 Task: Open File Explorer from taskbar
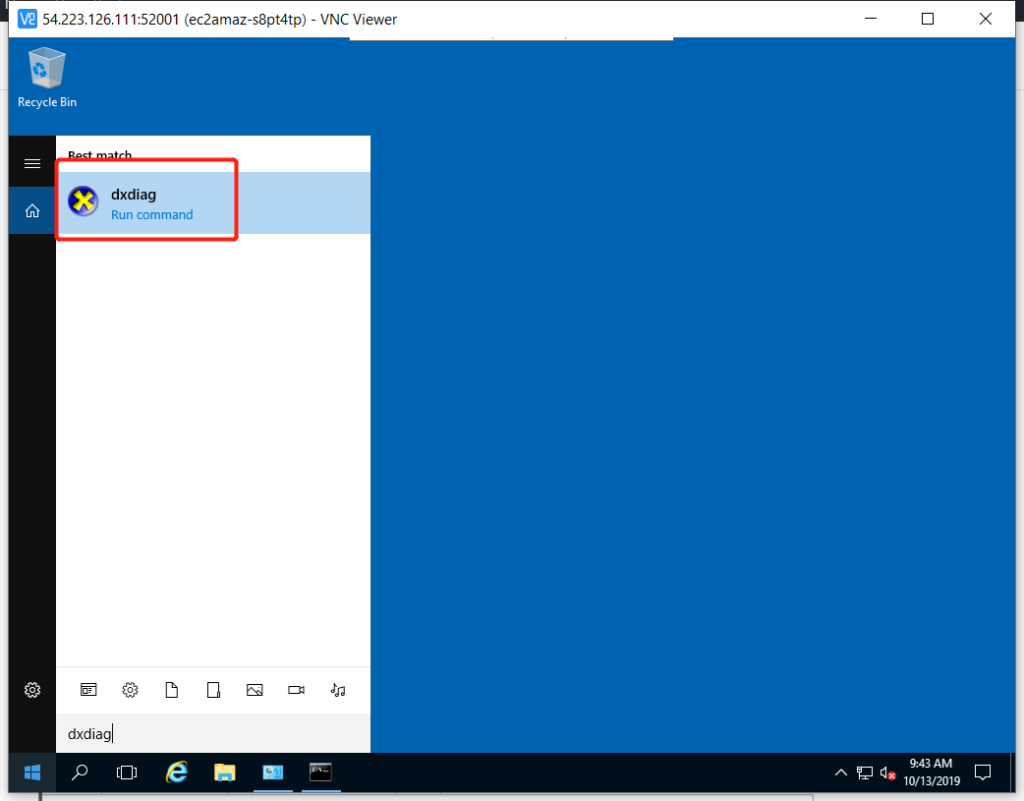(x=224, y=772)
